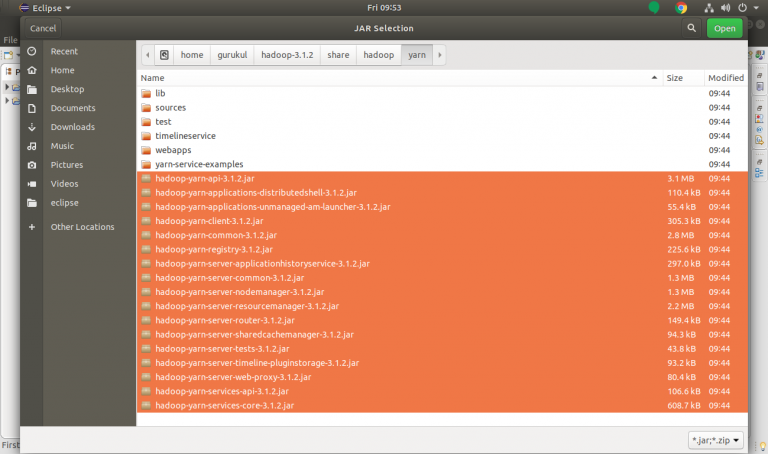
Task: Click the Pictures camera icon
Action: click(x=32, y=165)
